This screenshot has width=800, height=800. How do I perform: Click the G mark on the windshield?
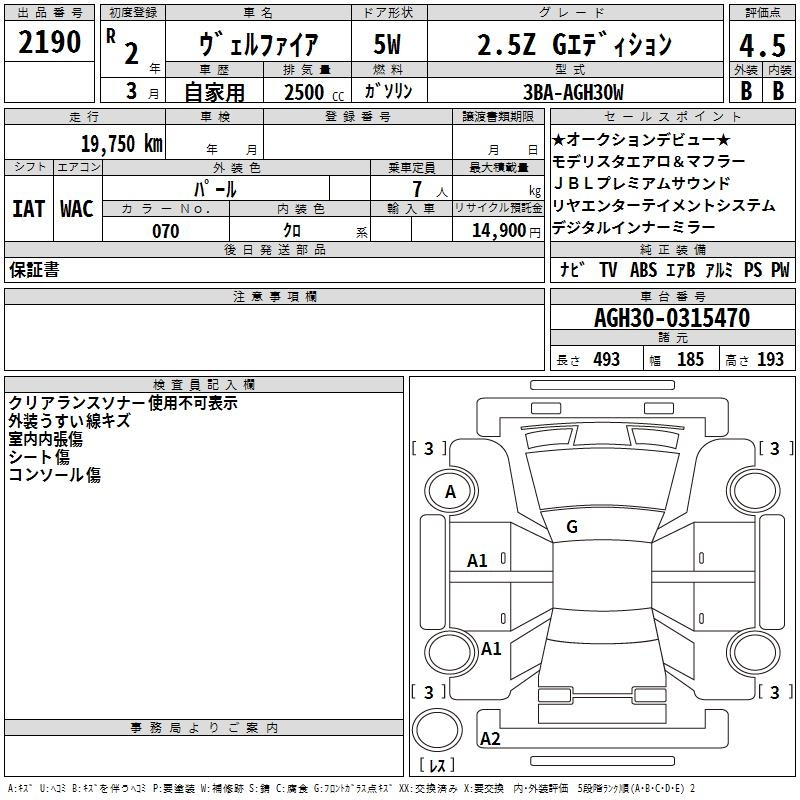pyautogui.click(x=571, y=527)
